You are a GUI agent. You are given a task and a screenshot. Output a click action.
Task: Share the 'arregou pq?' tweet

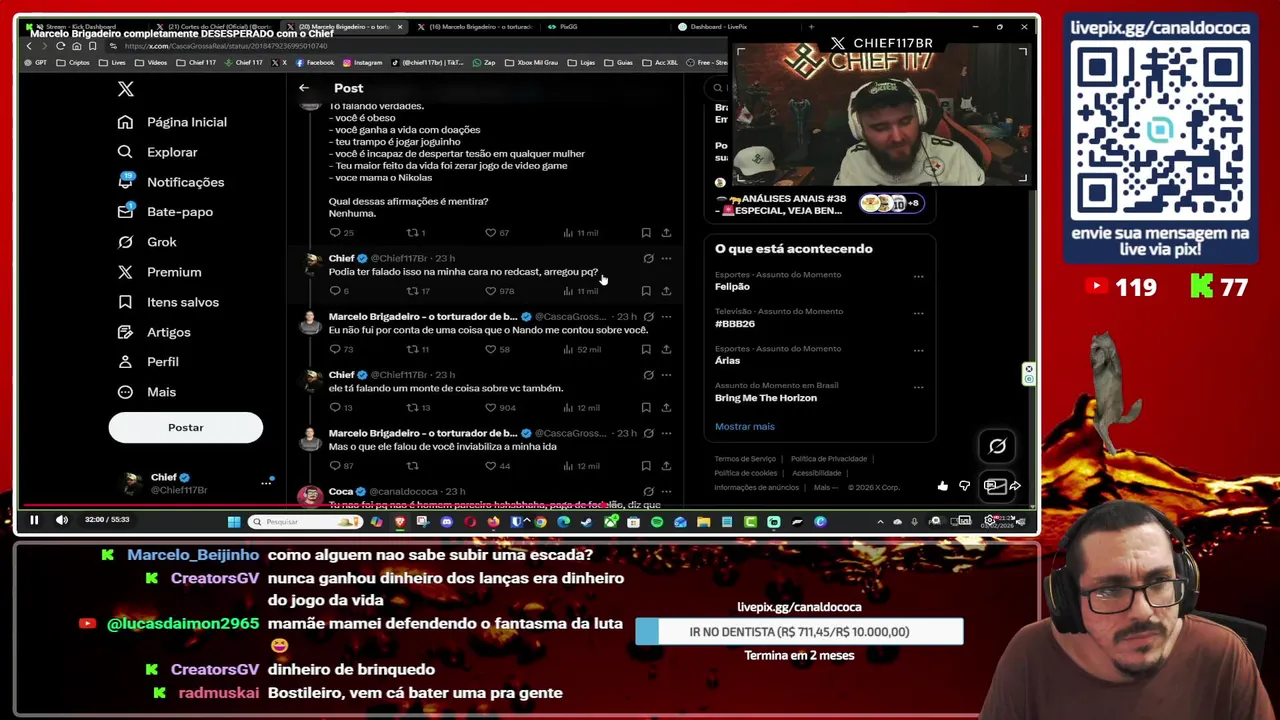click(x=666, y=291)
